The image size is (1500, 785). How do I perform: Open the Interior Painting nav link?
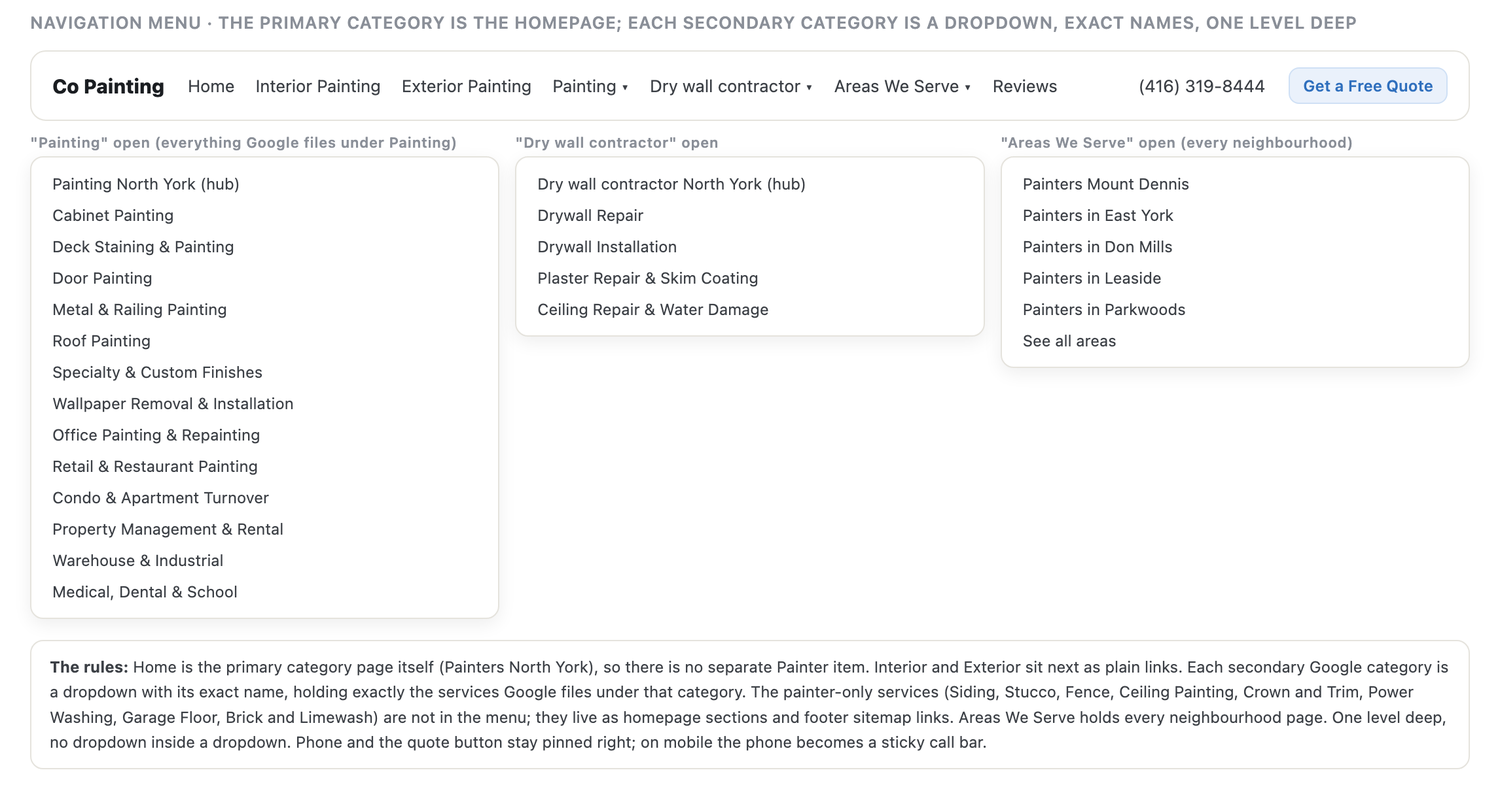coord(318,86)
